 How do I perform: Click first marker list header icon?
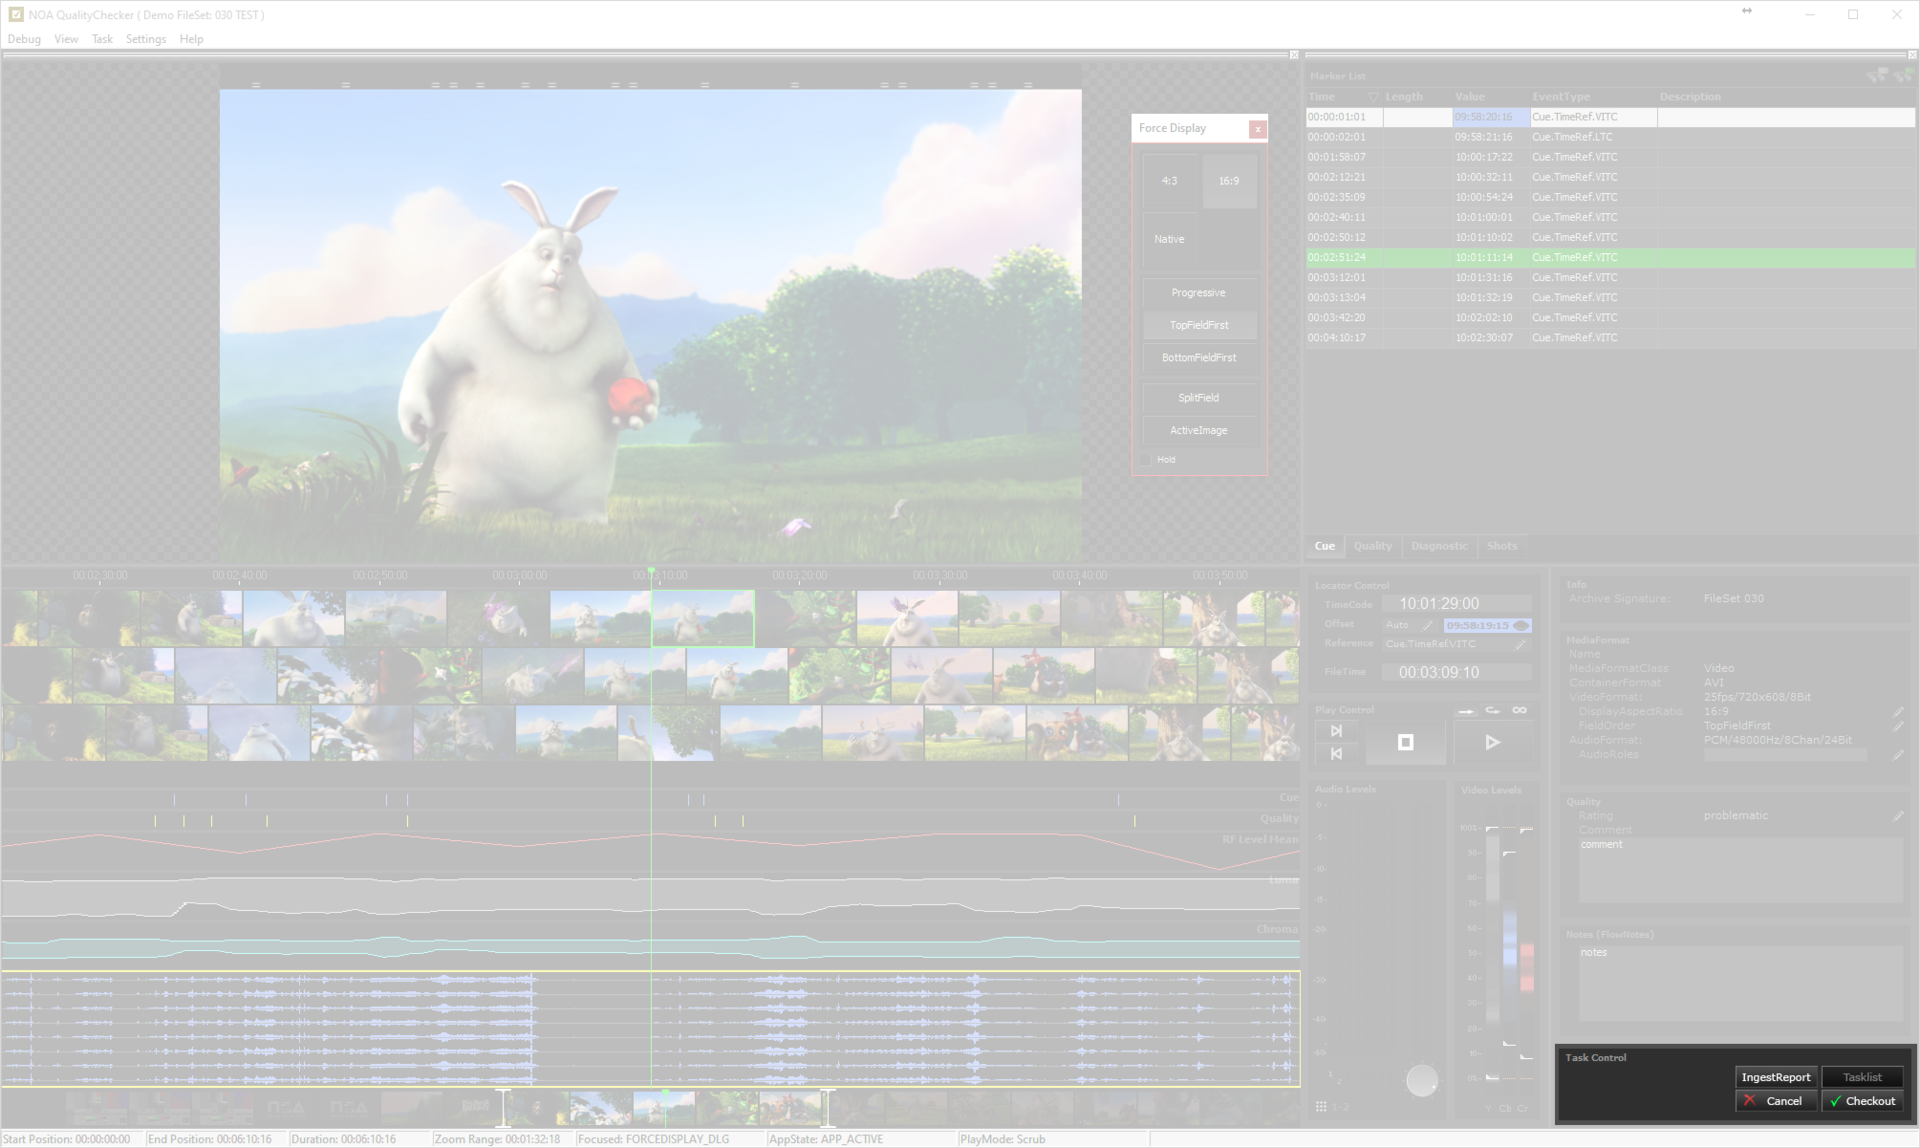1877,75
